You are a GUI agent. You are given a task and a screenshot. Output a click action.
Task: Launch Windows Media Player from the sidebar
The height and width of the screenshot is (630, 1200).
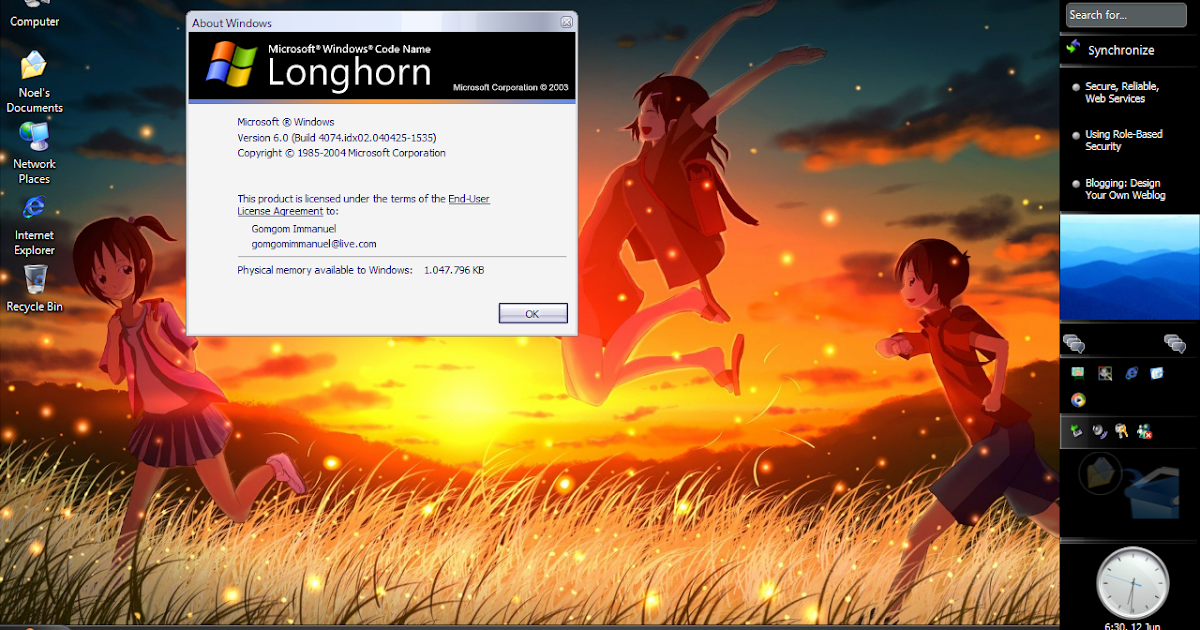click(1079, 400)
